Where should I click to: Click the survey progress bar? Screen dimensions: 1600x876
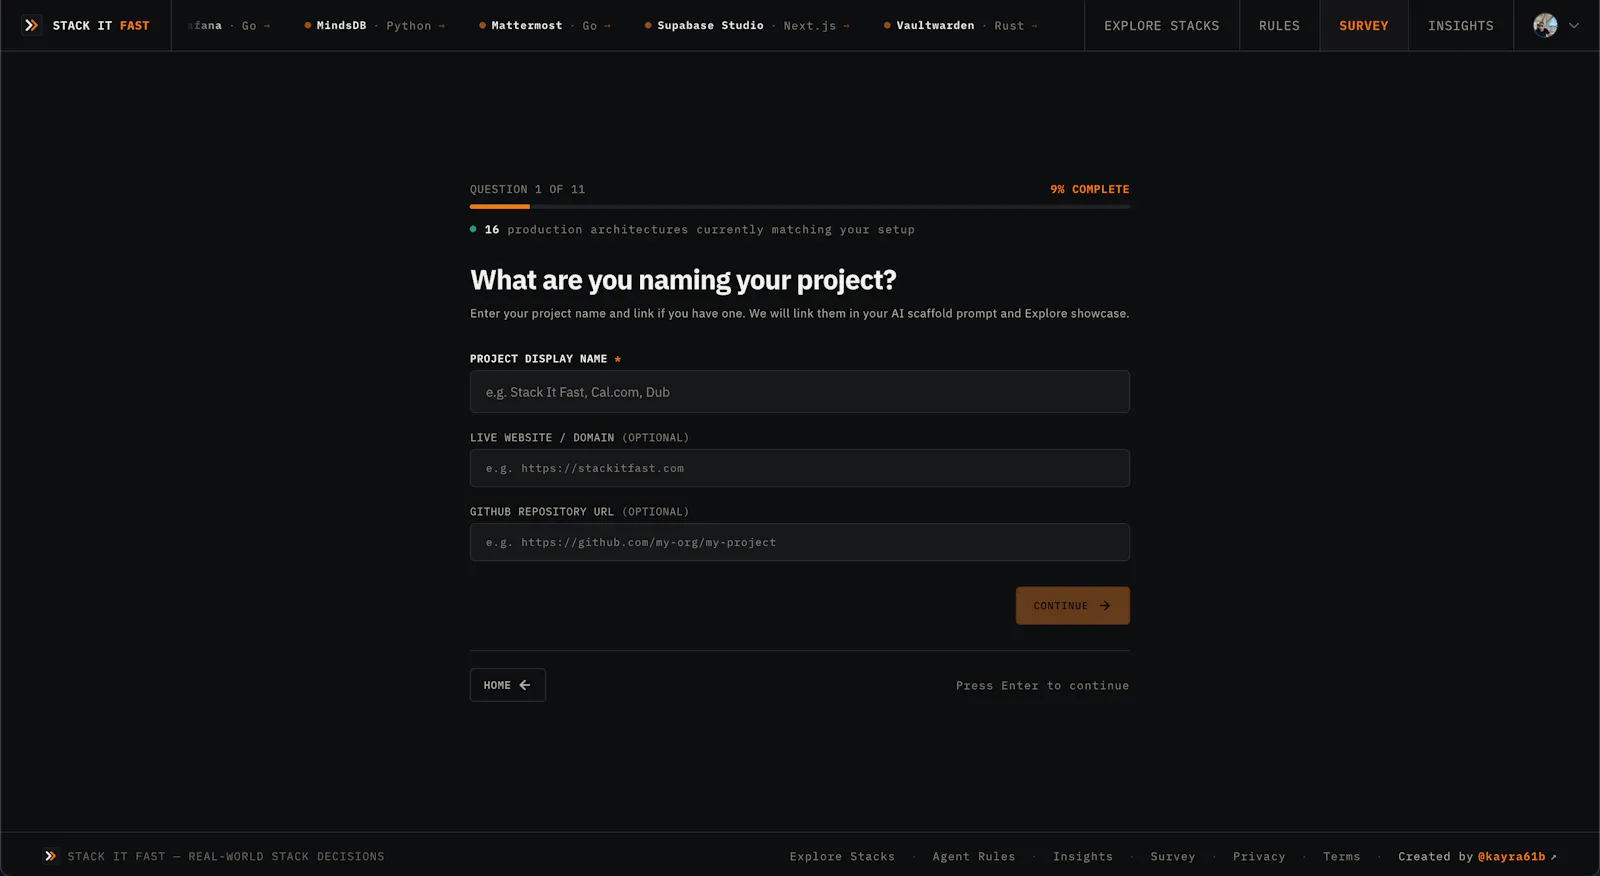point(800,207)
